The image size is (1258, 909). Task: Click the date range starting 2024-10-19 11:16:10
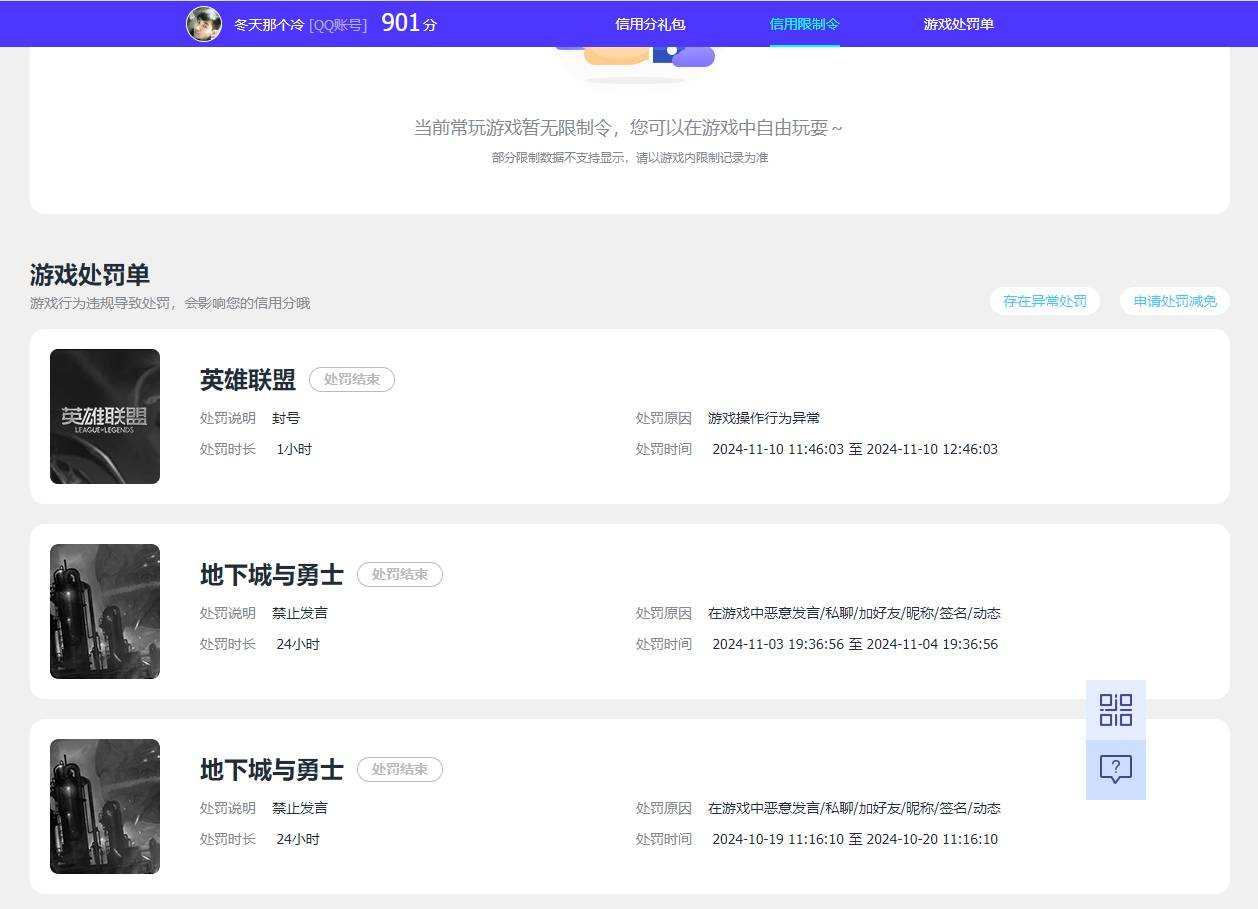tap(855, 839)
